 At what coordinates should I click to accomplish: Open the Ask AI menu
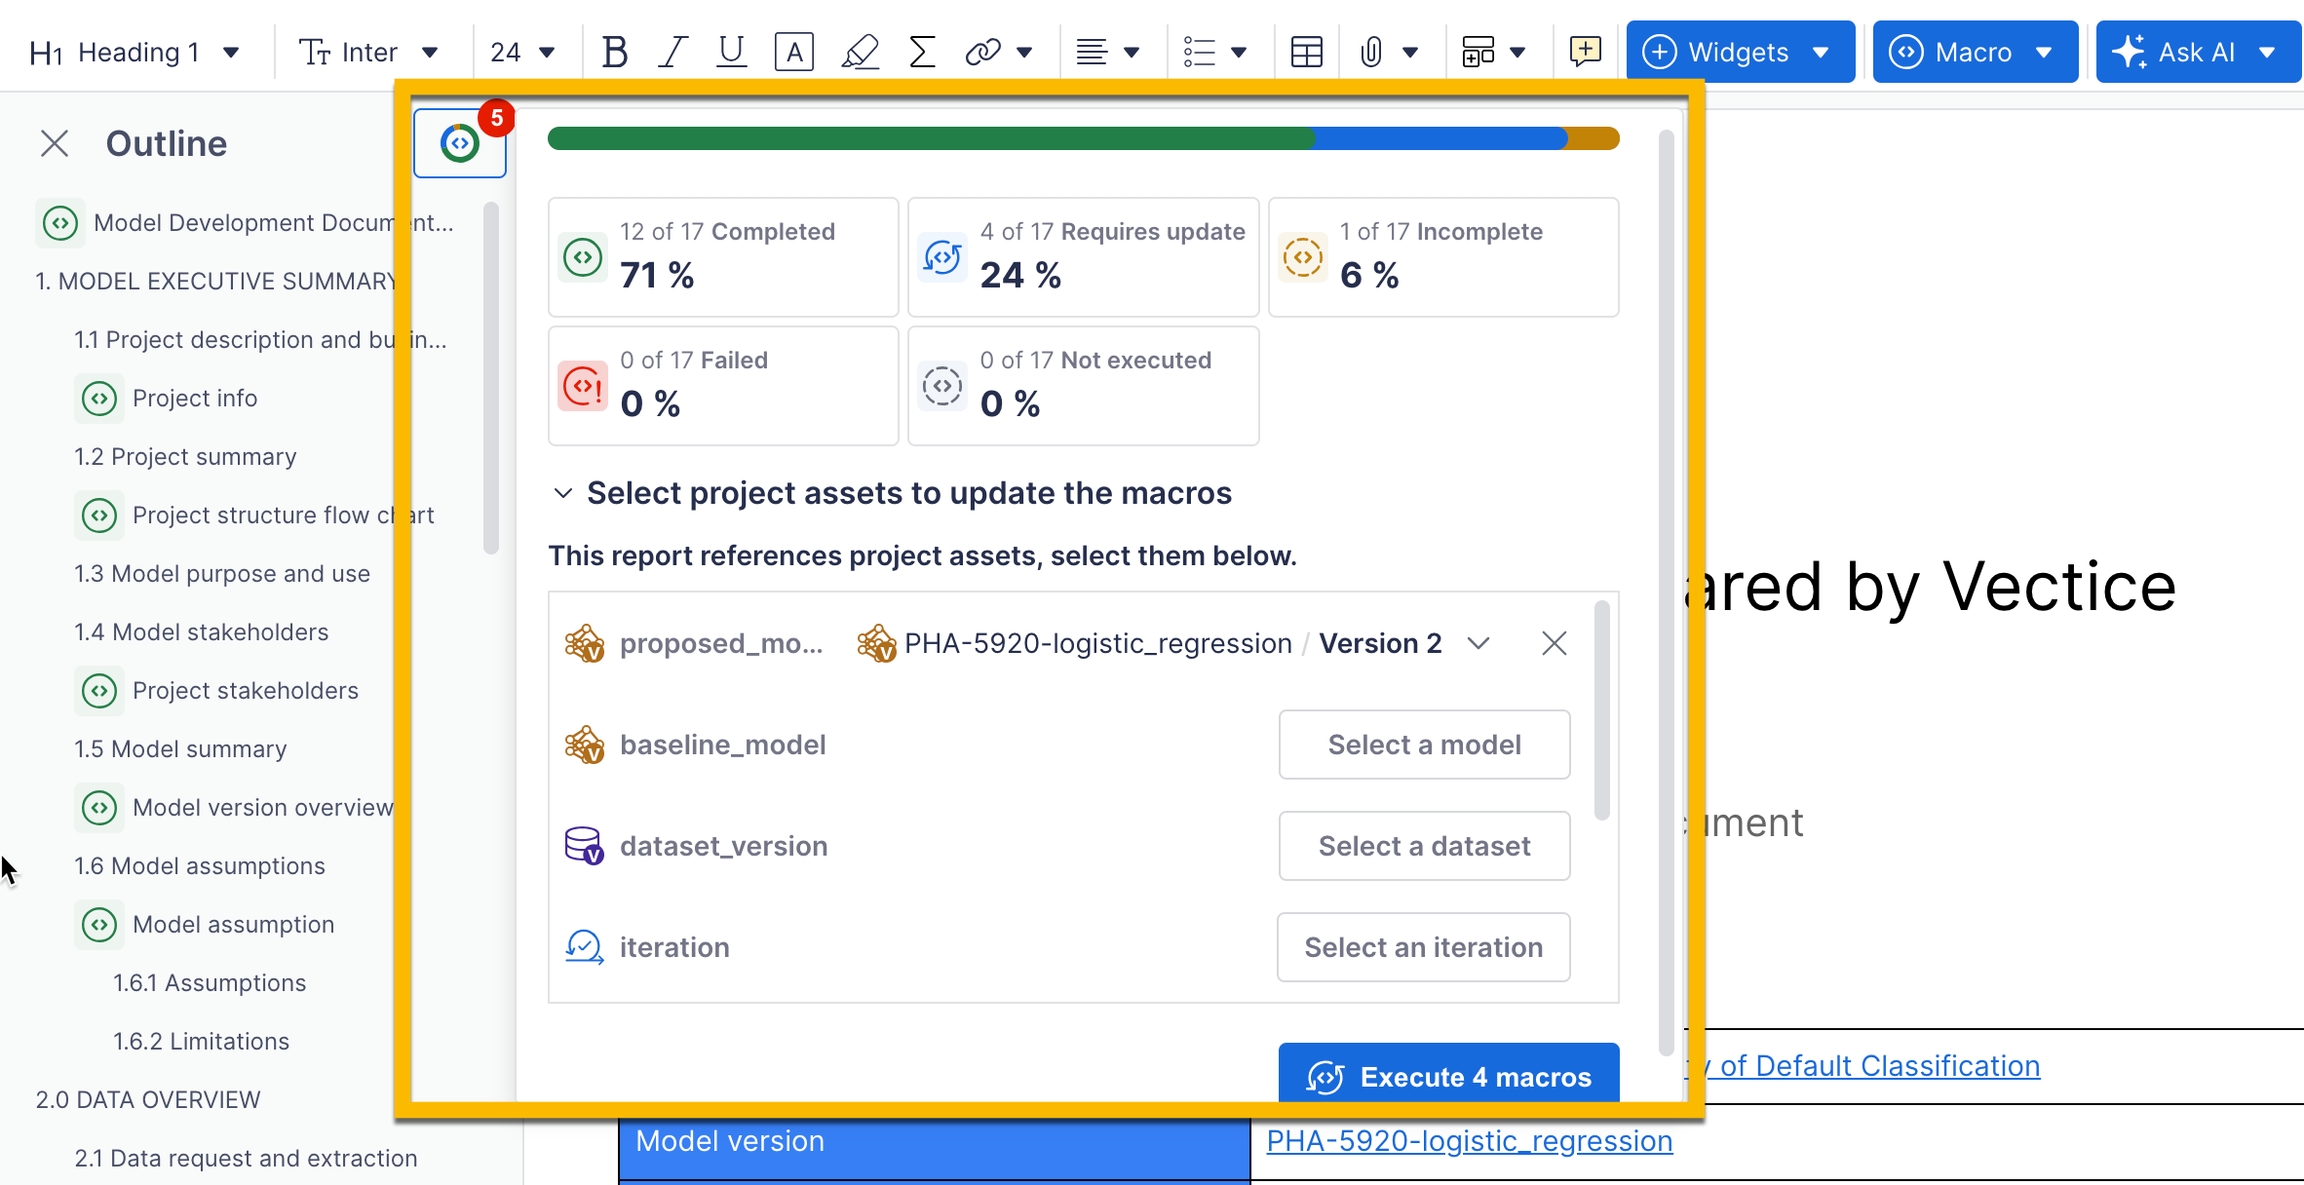point(2197,52)
